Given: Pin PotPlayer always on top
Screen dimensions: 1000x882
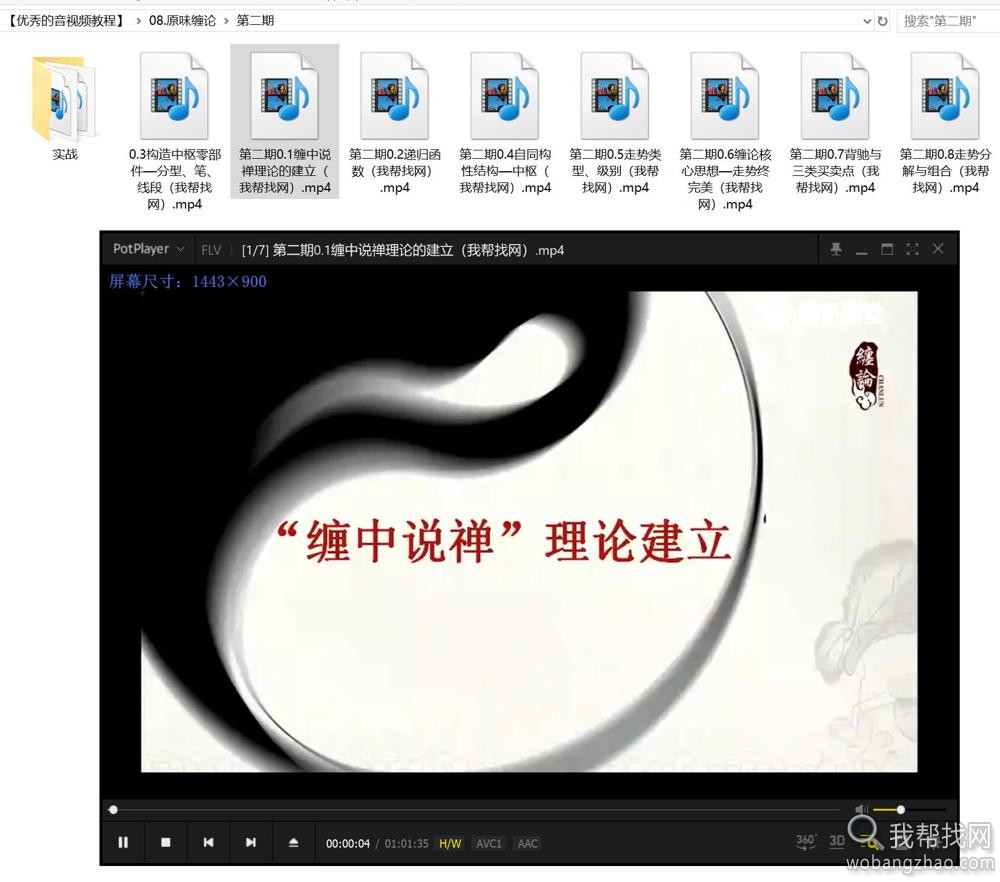Looking at the screenshot, I should [838, 249].
